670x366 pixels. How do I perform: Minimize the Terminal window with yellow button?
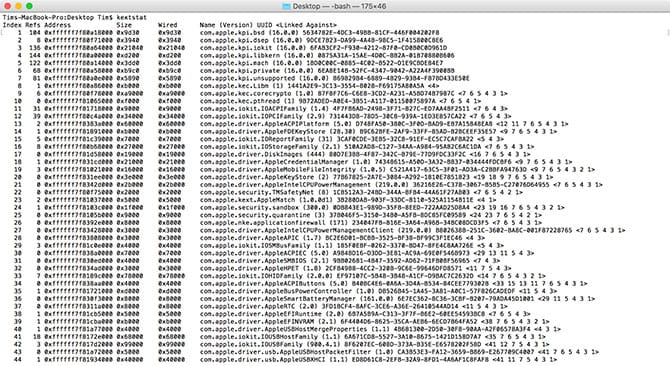pyautogui.click(x=18, y=6)
